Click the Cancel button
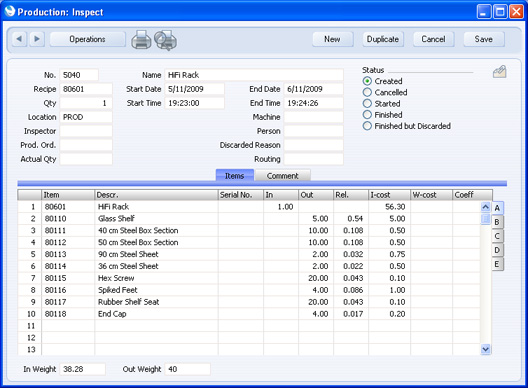Viewport: 528px width, 388px height. click(433, 39)
